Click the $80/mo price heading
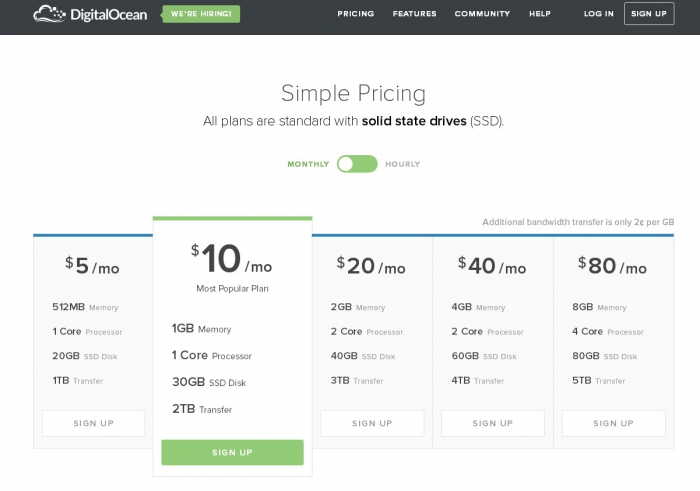700x491 pixels. point(612,265)
